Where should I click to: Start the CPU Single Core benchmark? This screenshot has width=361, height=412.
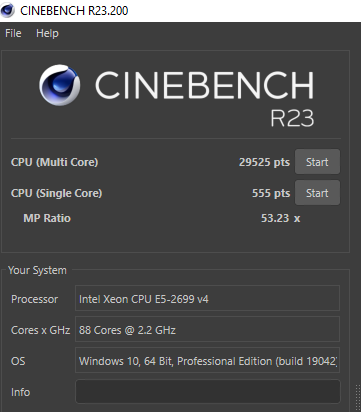click(x=317, y=193)
